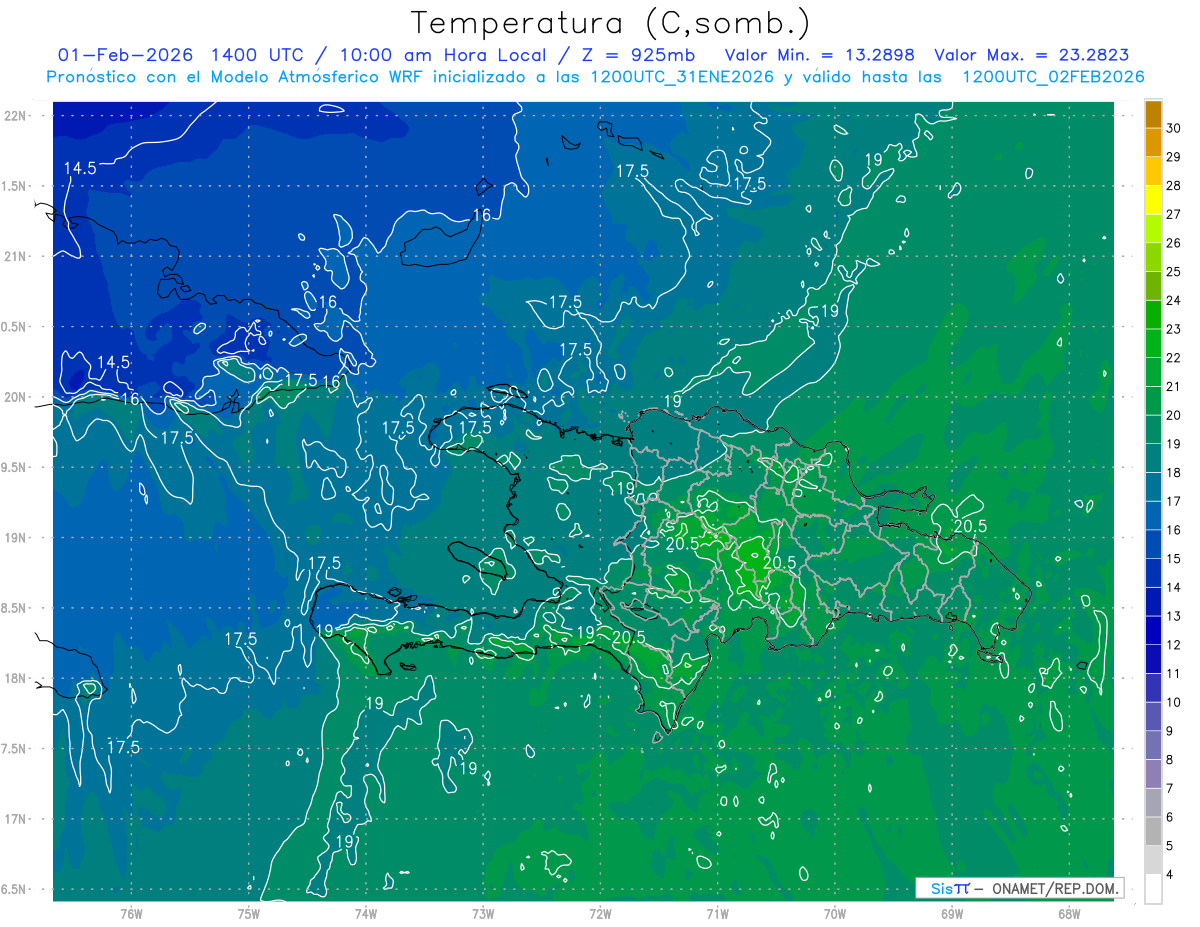Click the '76W' longitude axis label
Screen dimensions: 1200x927
click(x=131, y=913)
